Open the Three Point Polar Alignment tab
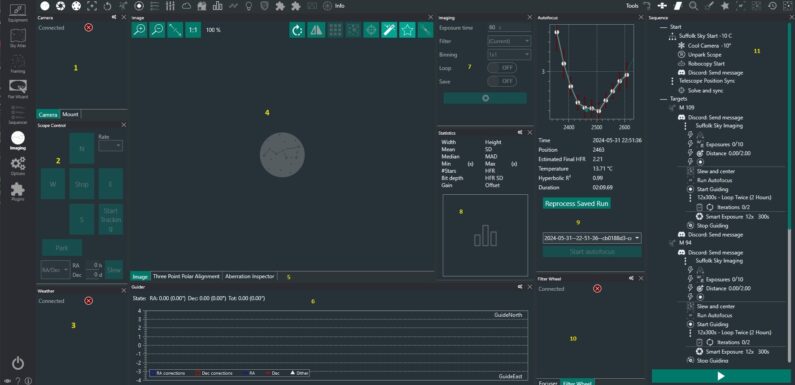 [187, 276]
